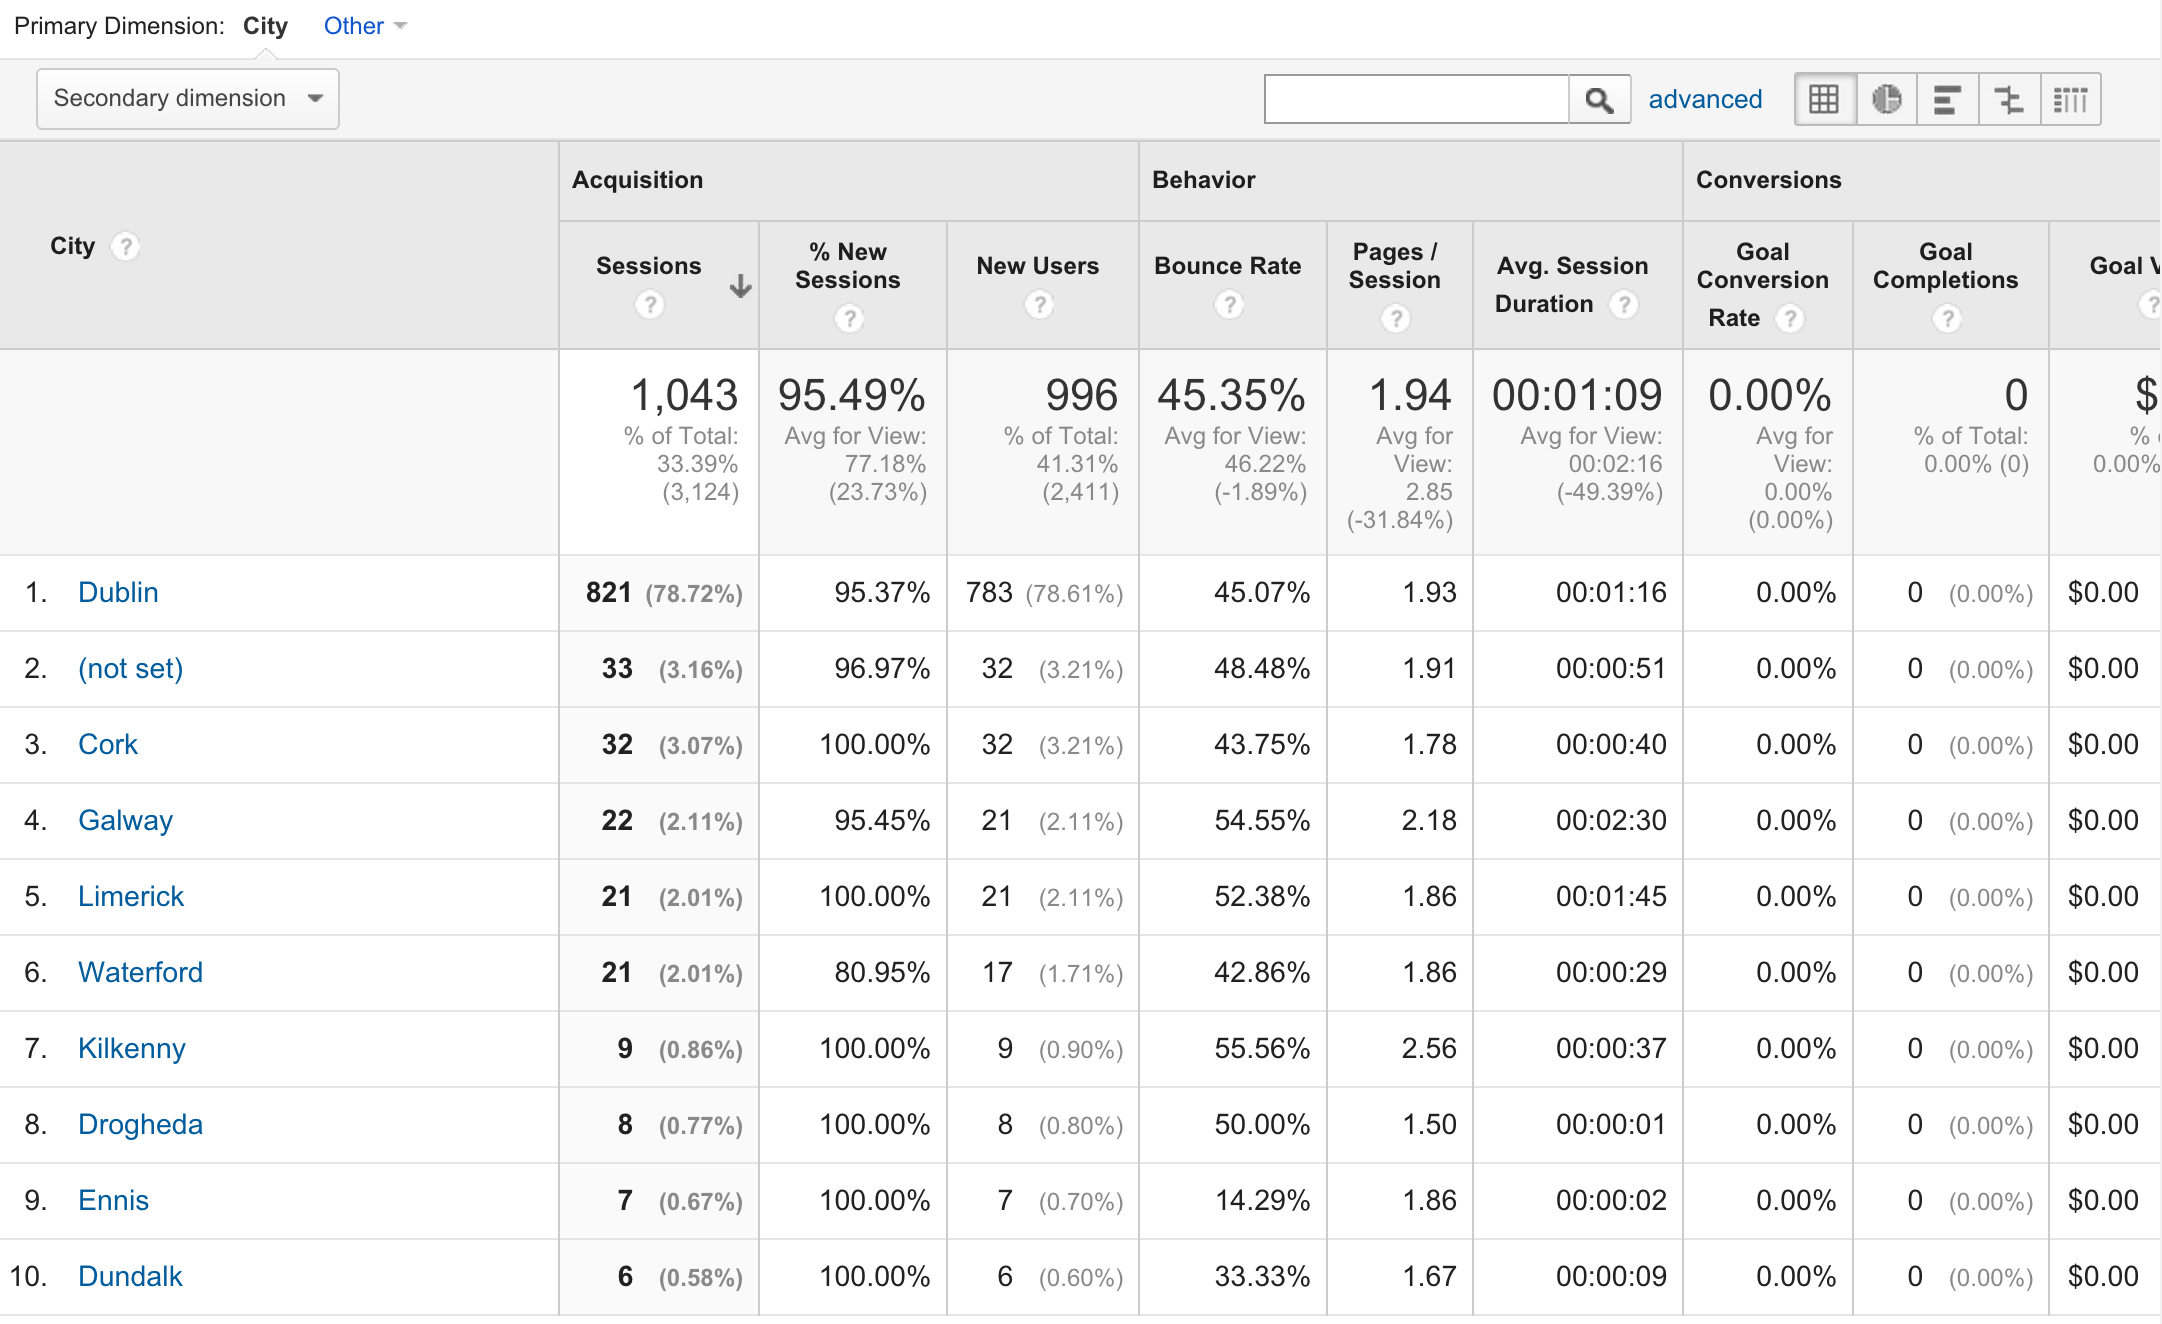Open the (not set) city link
Image resolution: width=2162 pixels, height=1324 pixels.
[x=131, y=668]
